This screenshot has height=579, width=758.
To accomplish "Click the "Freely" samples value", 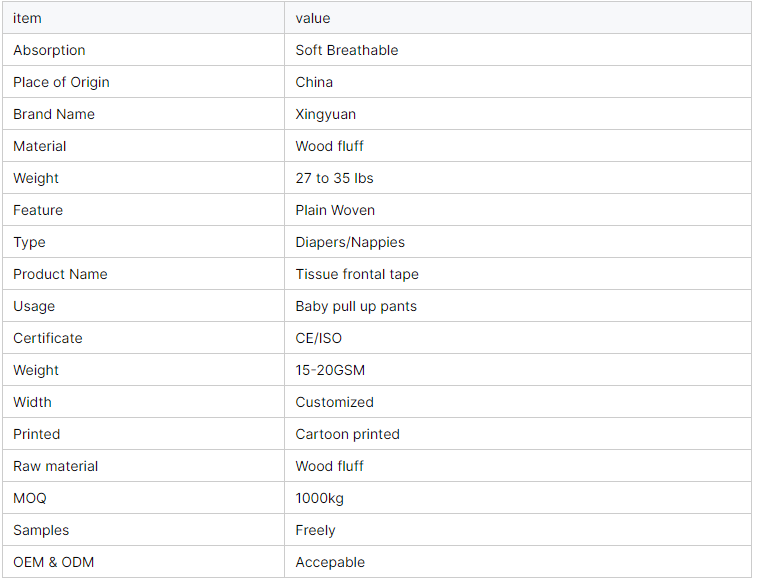I will click(315, 530).
